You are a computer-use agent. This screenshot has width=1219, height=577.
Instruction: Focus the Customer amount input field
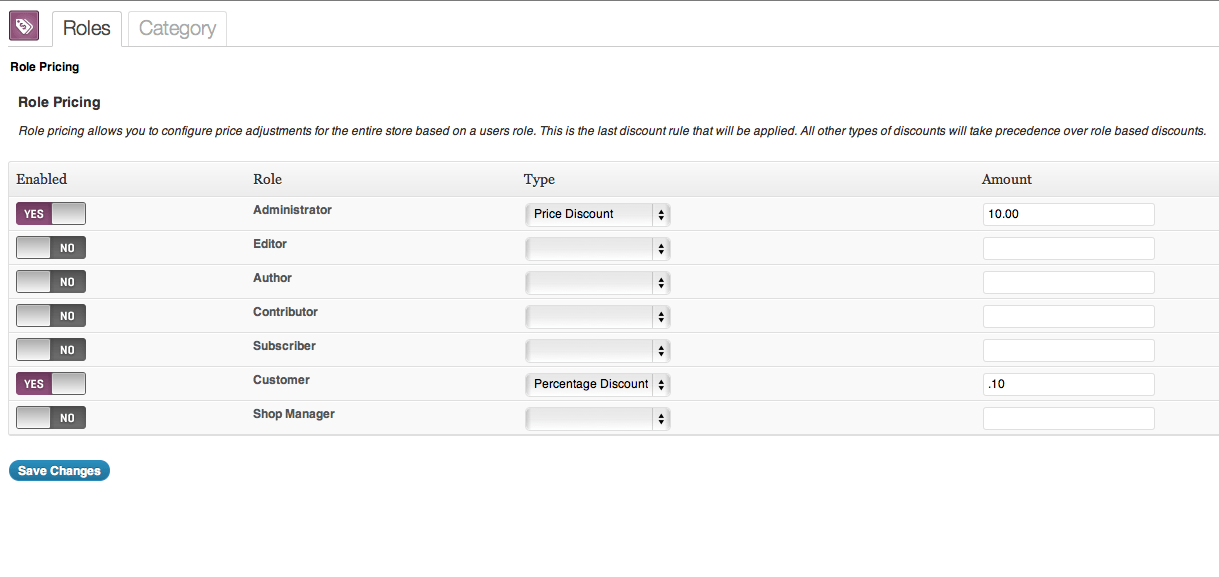pyautogui.click(x=1068, y=384)
